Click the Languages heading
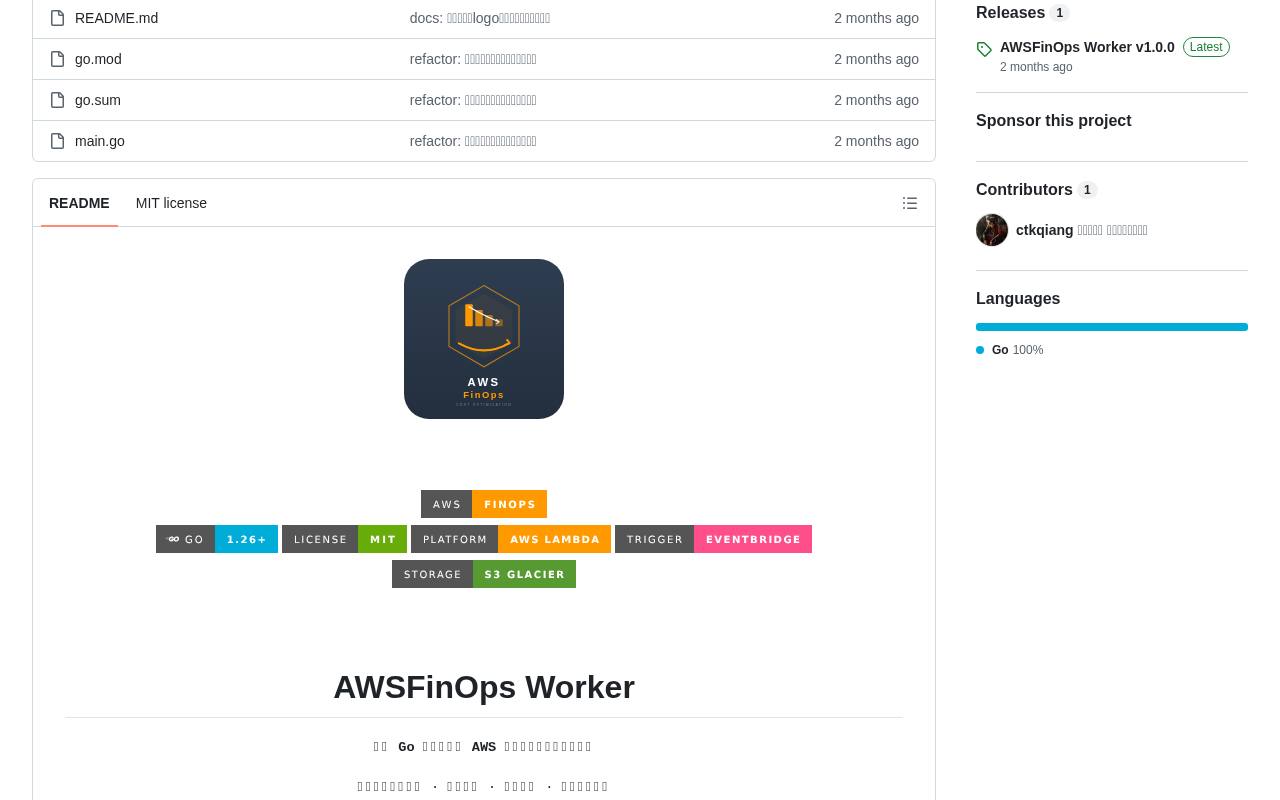The width and height of the screenshot is (1280, 800). [1018, 299]
